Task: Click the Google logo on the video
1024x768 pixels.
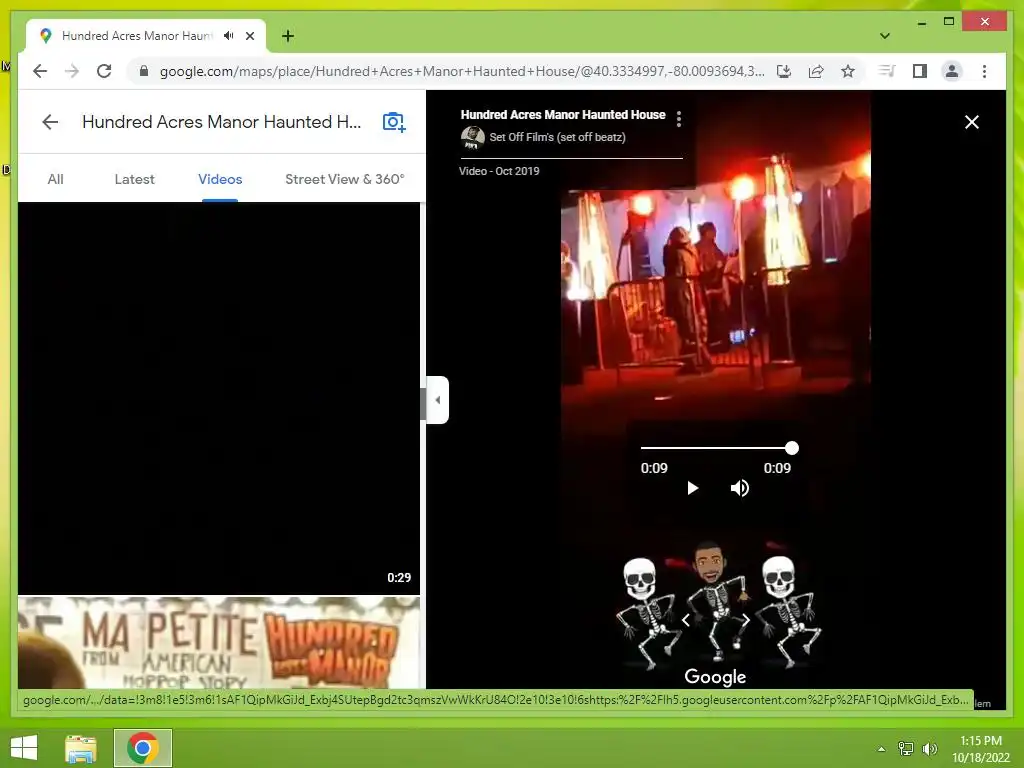Action: click(715, 677)
